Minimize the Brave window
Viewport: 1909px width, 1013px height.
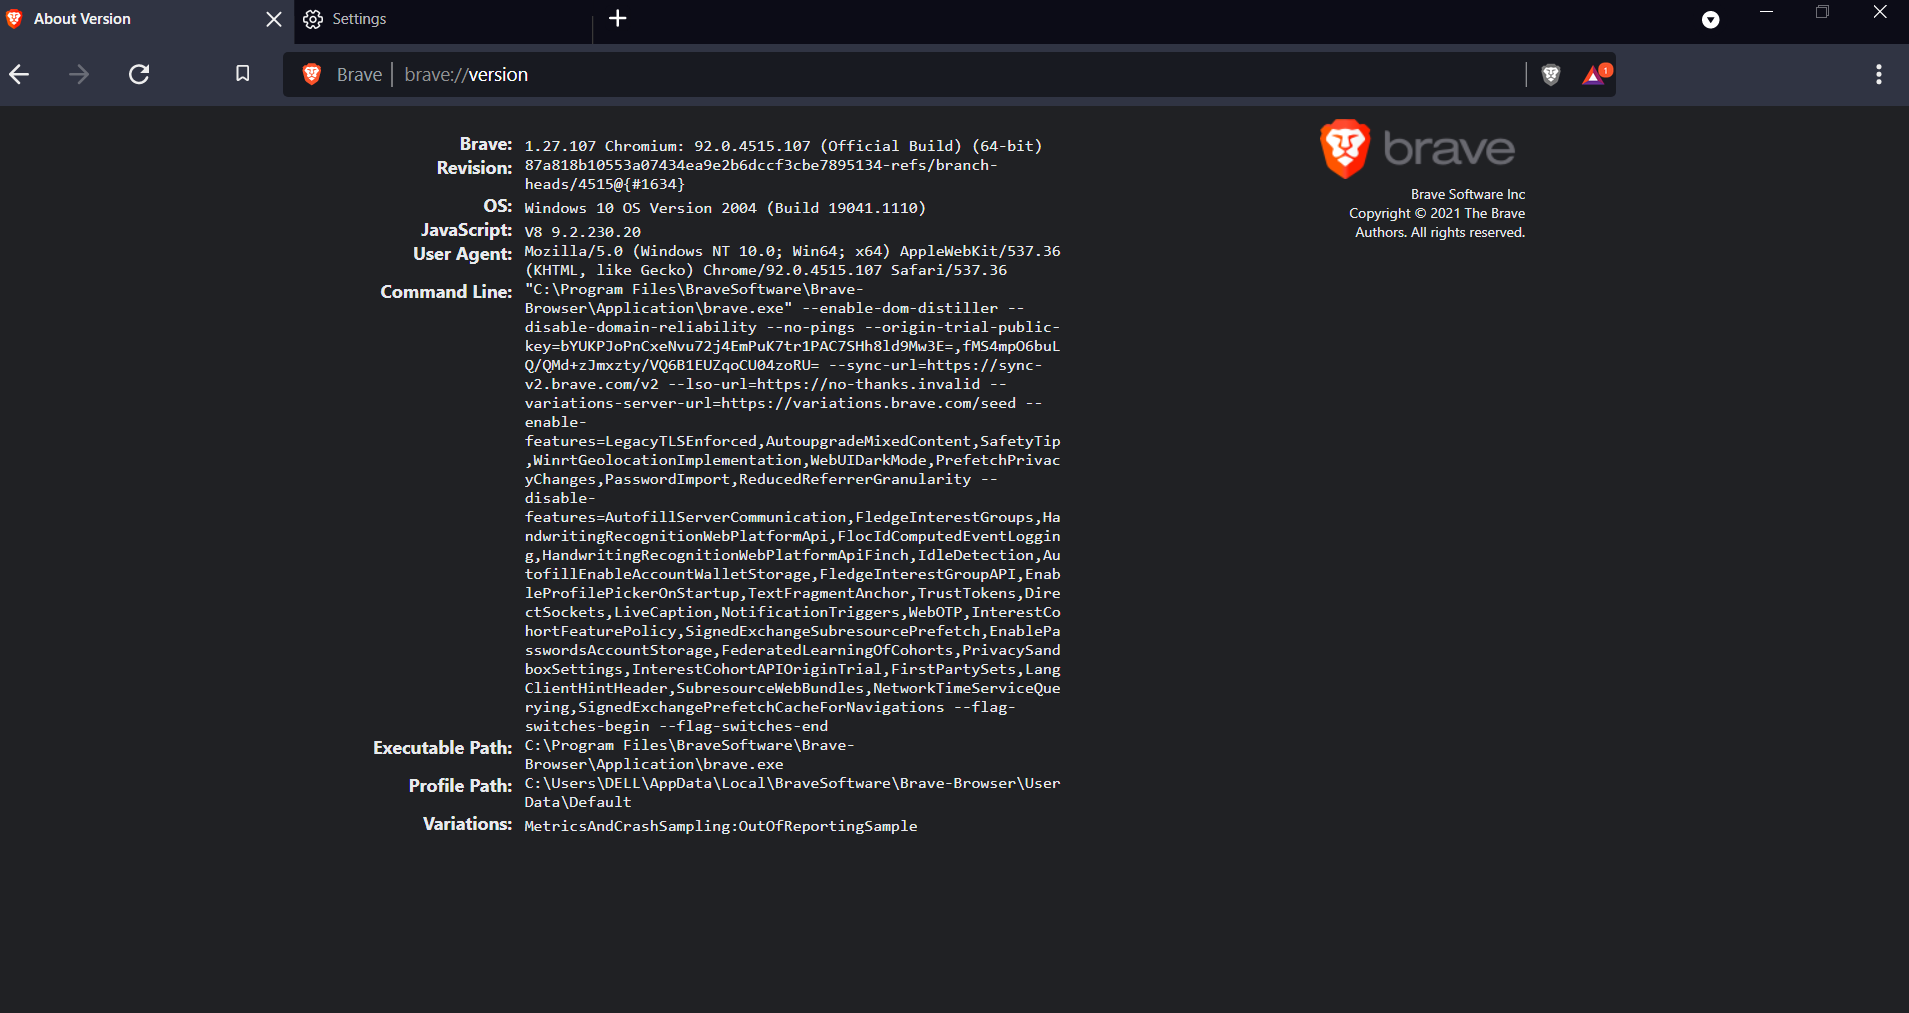[x=1766, y=13]
